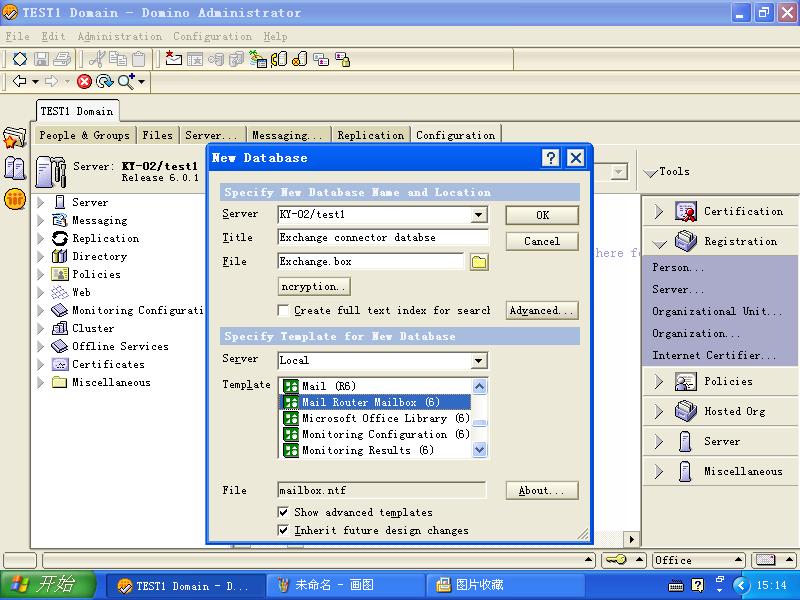Click Internet Certifier in Registration tools
This screenshot has width=800, height=600.
click(x=714, y=355)
